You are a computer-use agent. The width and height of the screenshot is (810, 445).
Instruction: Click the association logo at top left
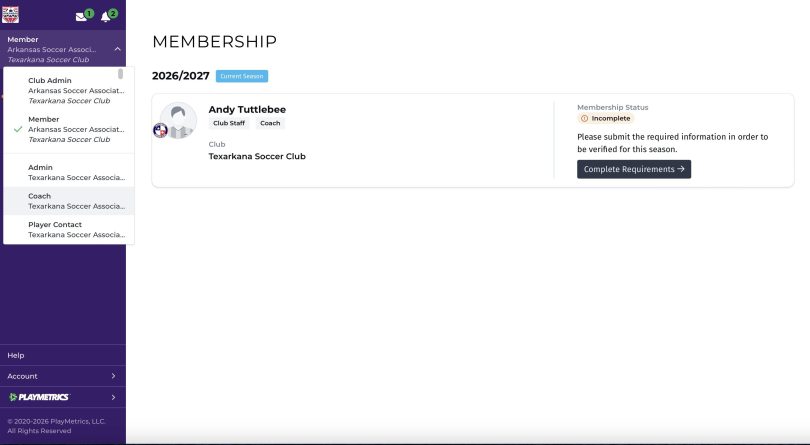pos(10,14)
